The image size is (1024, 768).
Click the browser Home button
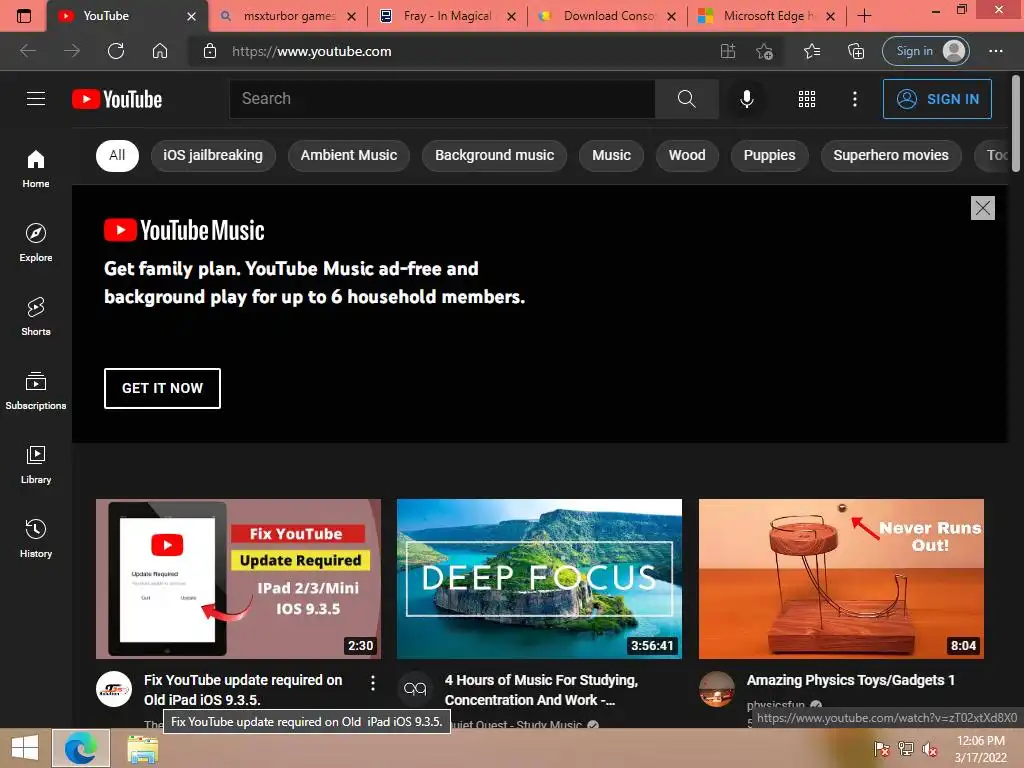[160, 51]
